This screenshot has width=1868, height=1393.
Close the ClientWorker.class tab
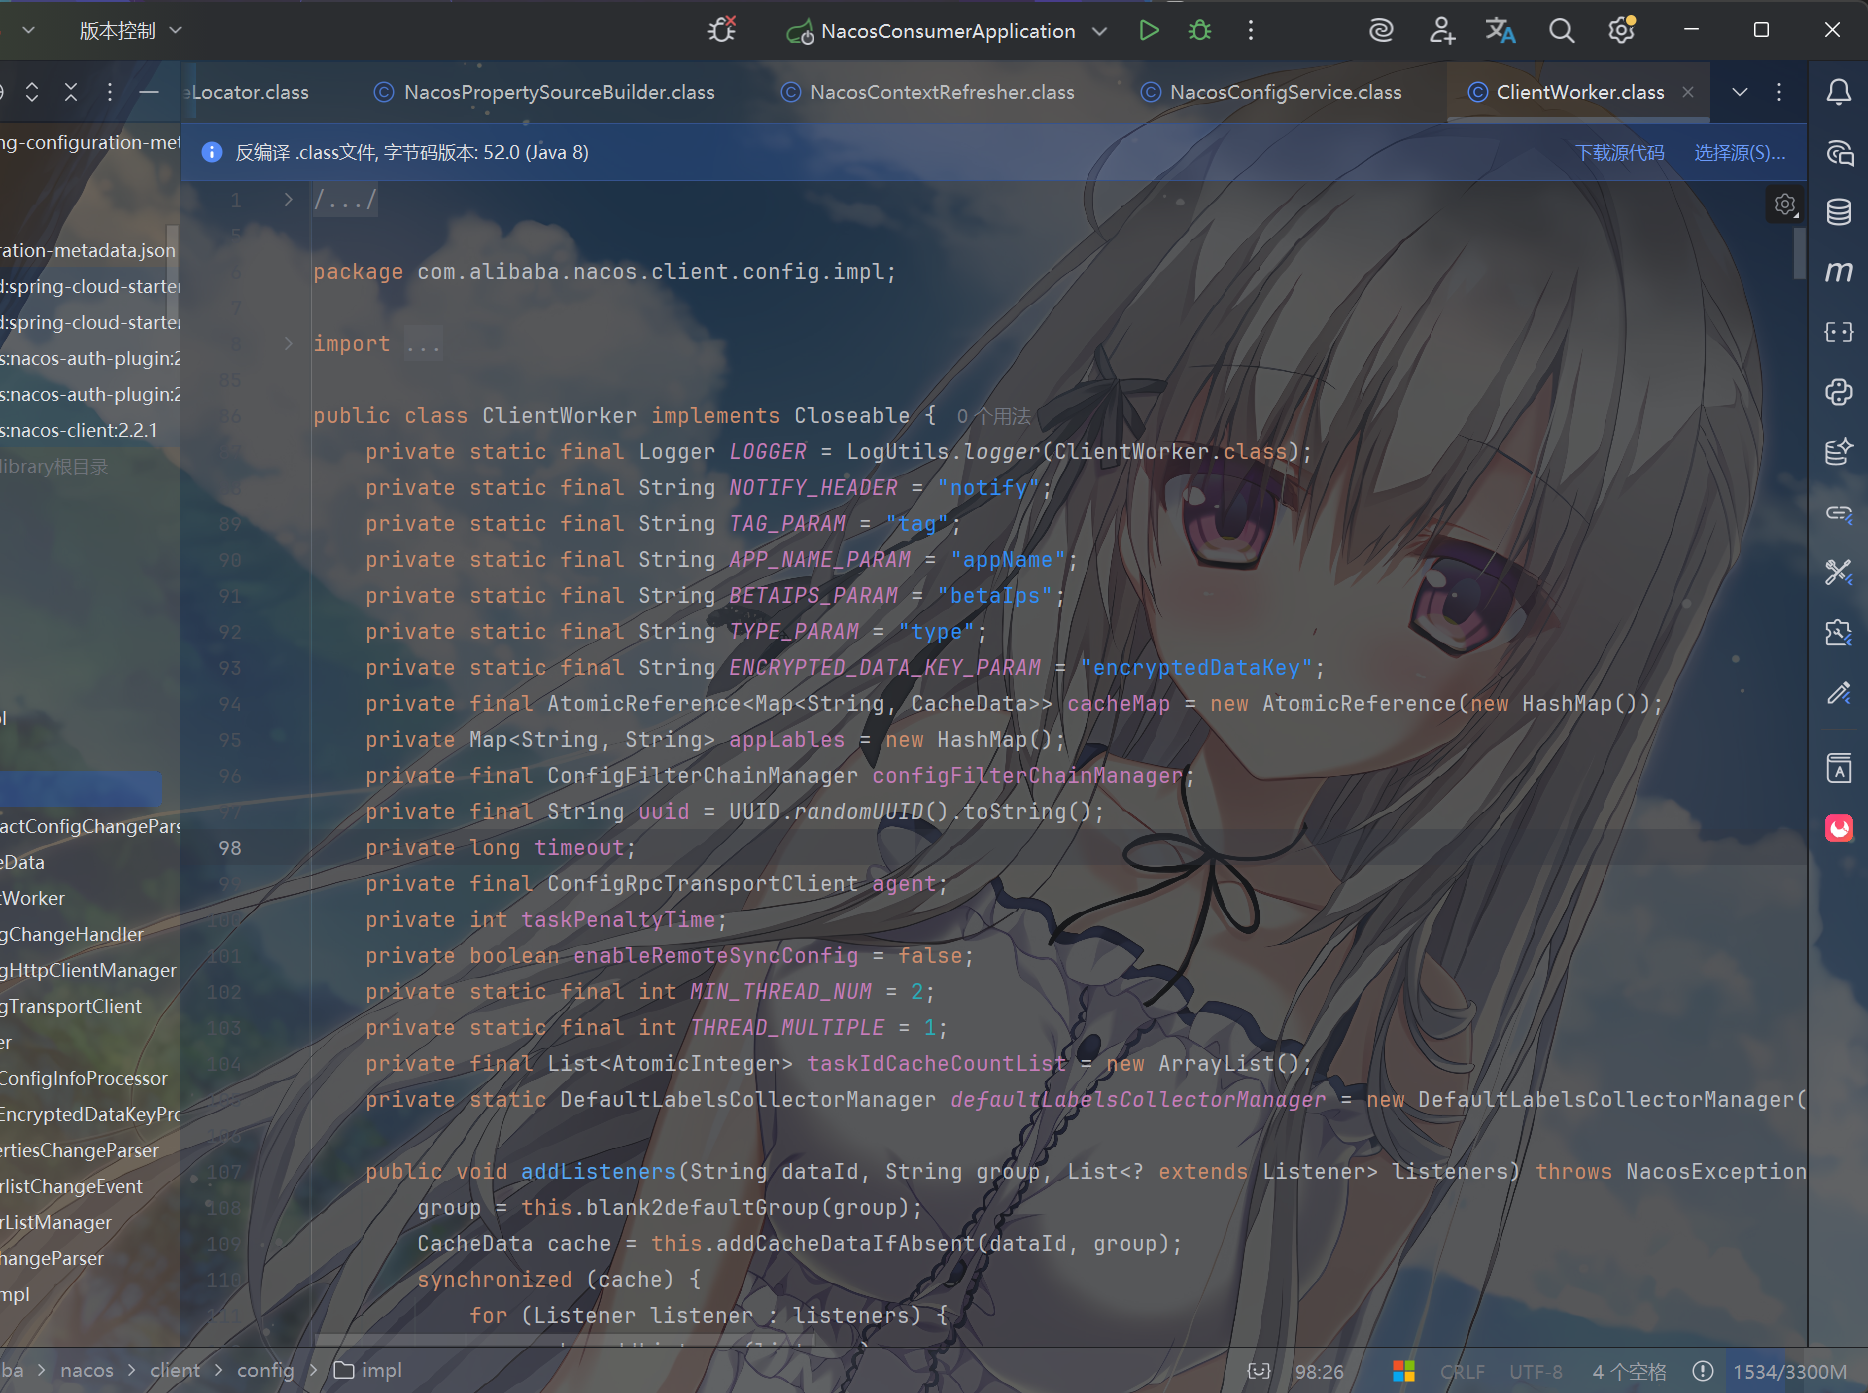click(x=1688, y=92)
